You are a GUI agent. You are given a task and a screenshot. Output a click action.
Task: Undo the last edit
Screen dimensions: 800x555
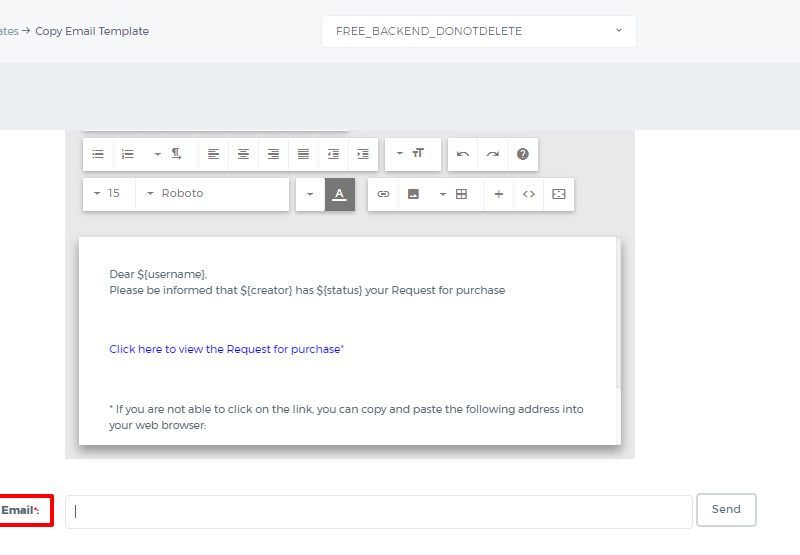pyautogui.click(x=463, y=154)
